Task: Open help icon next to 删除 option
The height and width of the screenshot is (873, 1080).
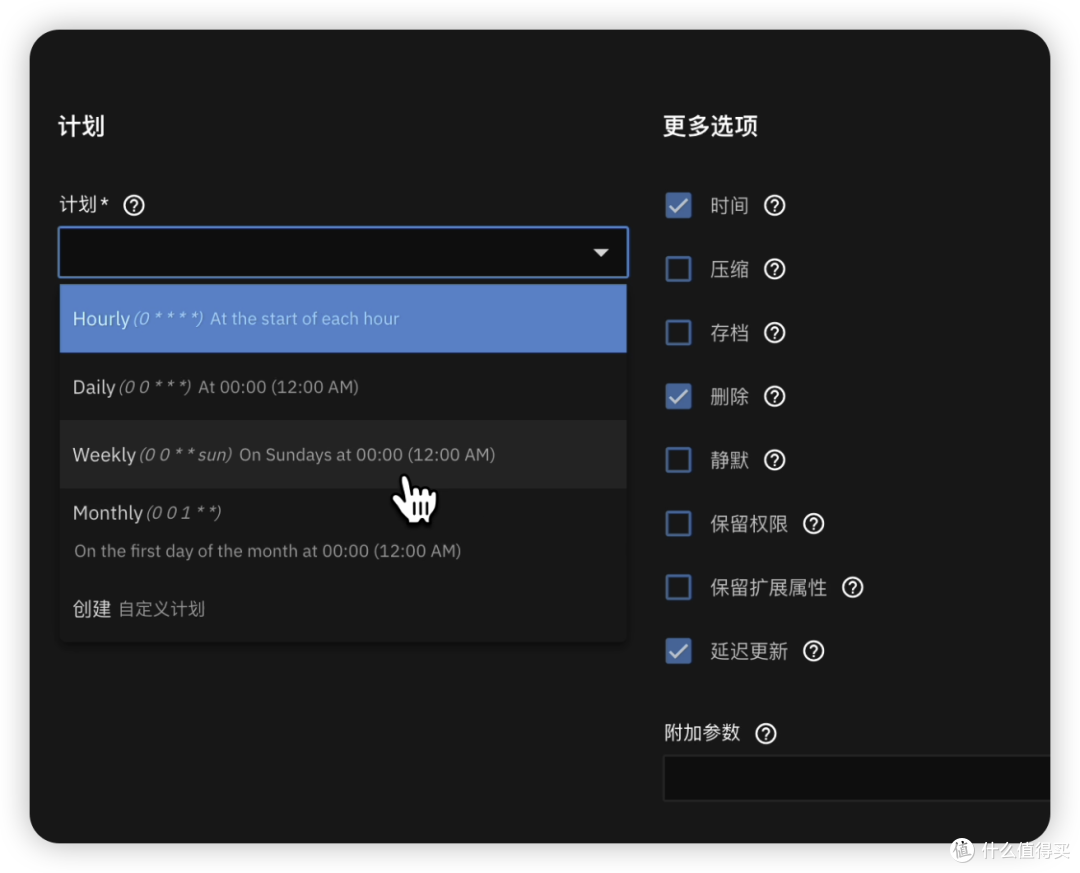Action: pos(774,396)
